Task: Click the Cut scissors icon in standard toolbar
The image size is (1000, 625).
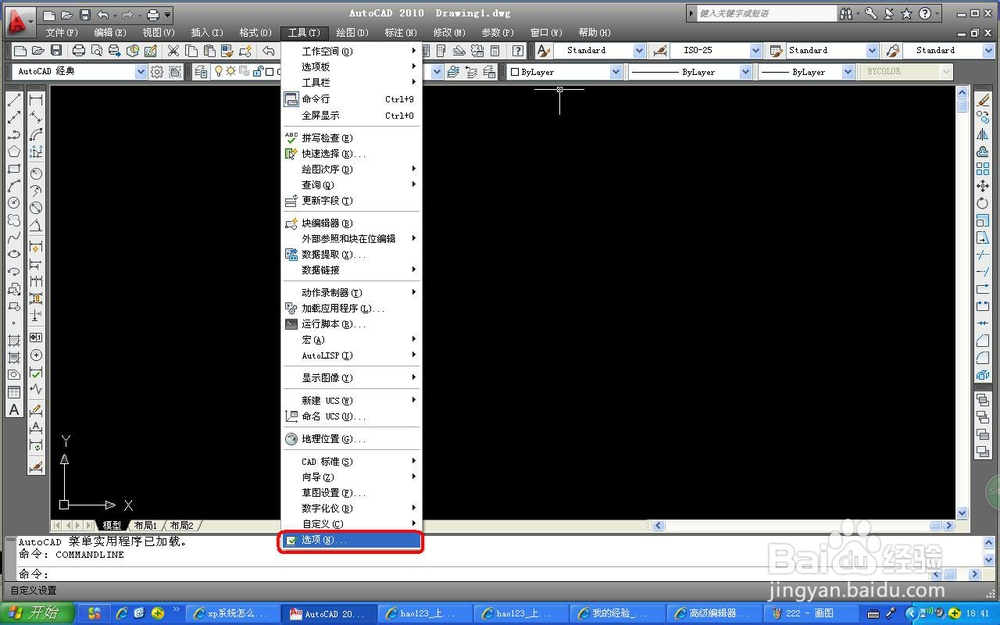Action: pyautogui.click(x=173, y=50)
